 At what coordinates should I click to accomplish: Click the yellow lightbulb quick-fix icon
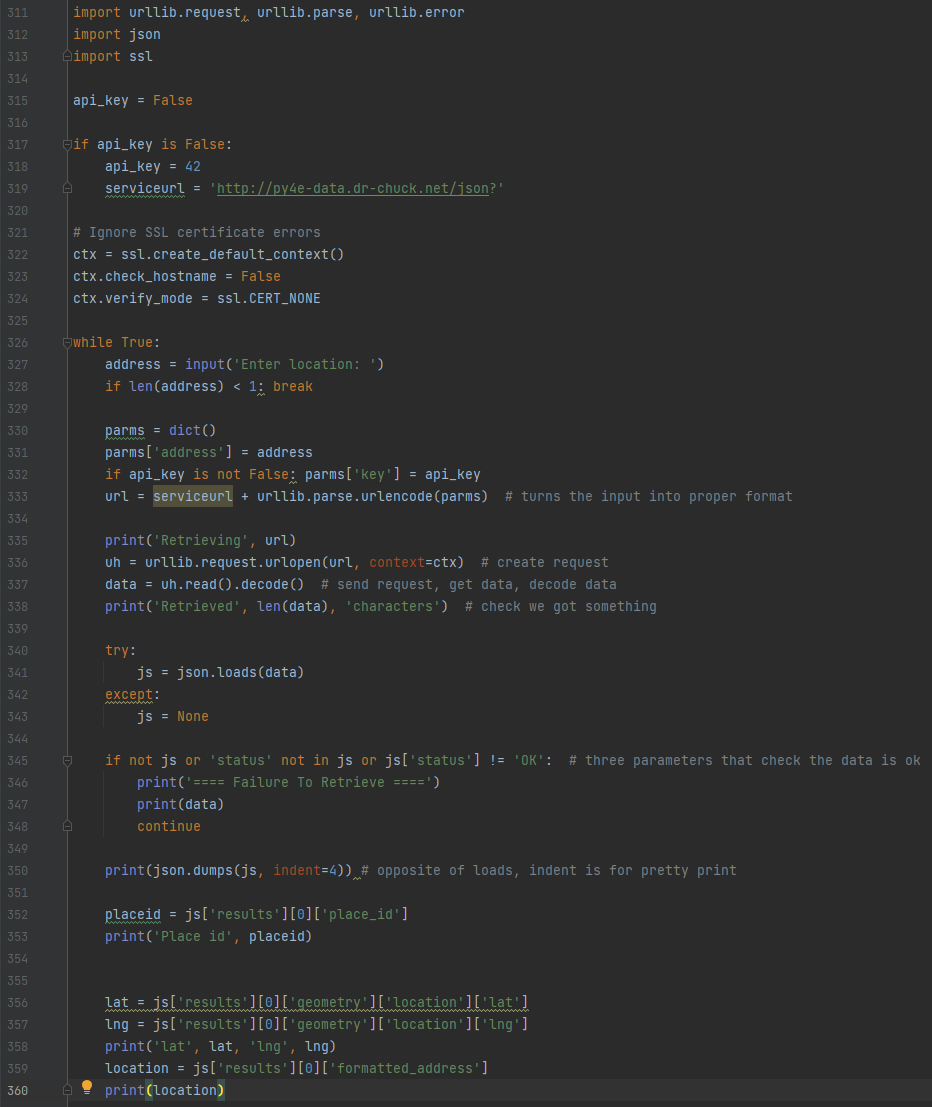87,1087
